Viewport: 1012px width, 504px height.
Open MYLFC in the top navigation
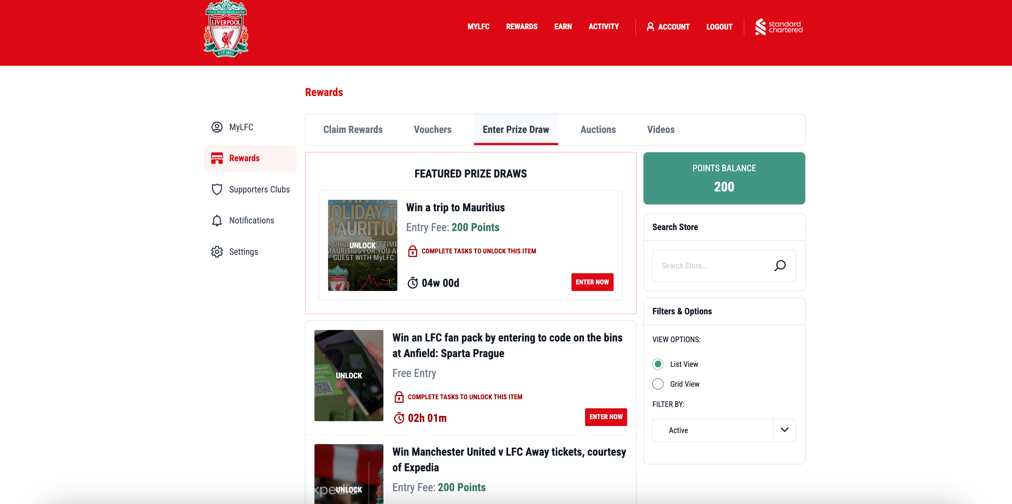point(479,26)
